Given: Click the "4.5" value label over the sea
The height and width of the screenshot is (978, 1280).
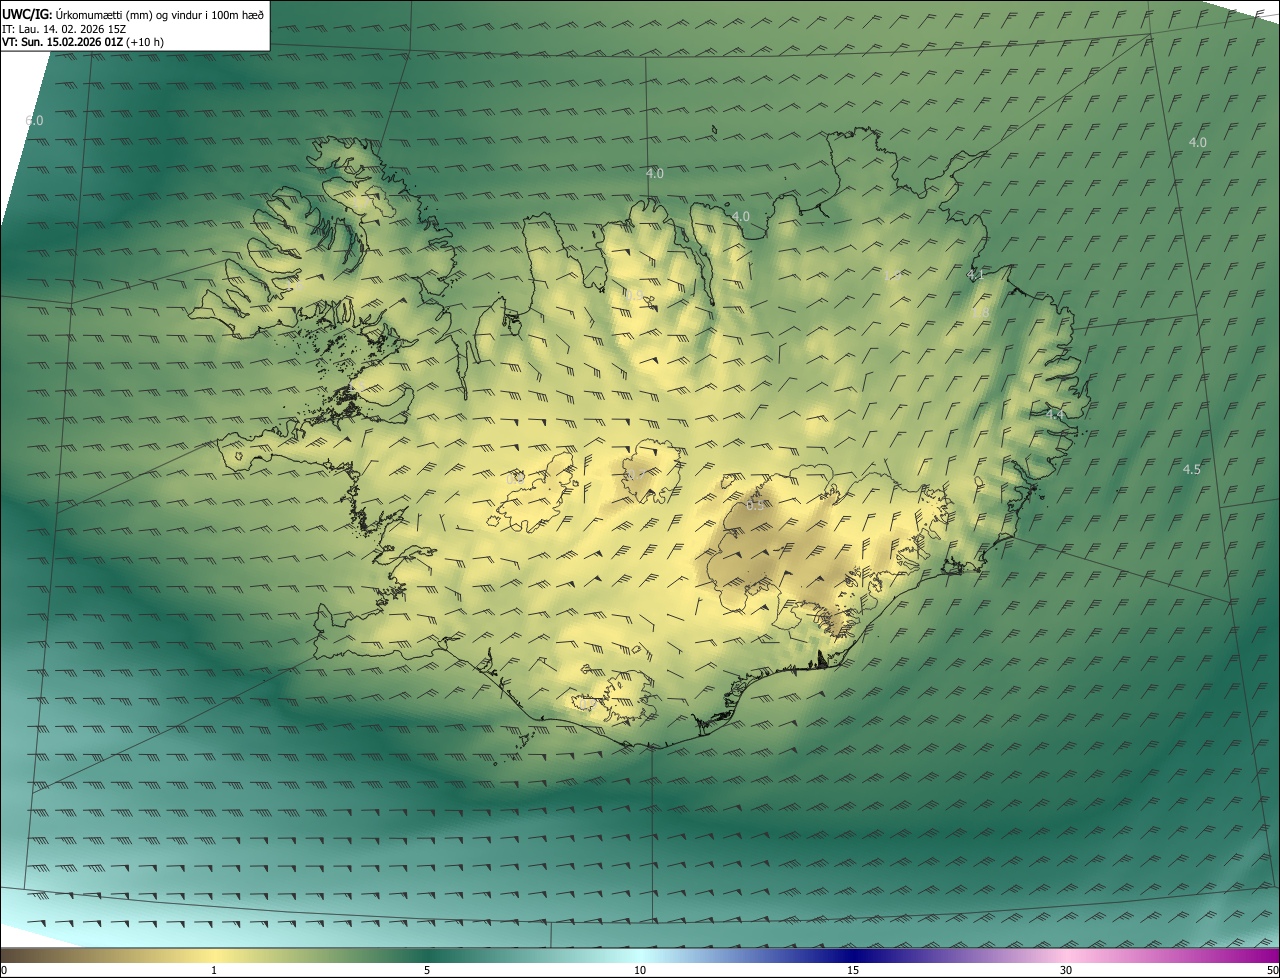Looking at the screenshot, I should [1192, 469].
